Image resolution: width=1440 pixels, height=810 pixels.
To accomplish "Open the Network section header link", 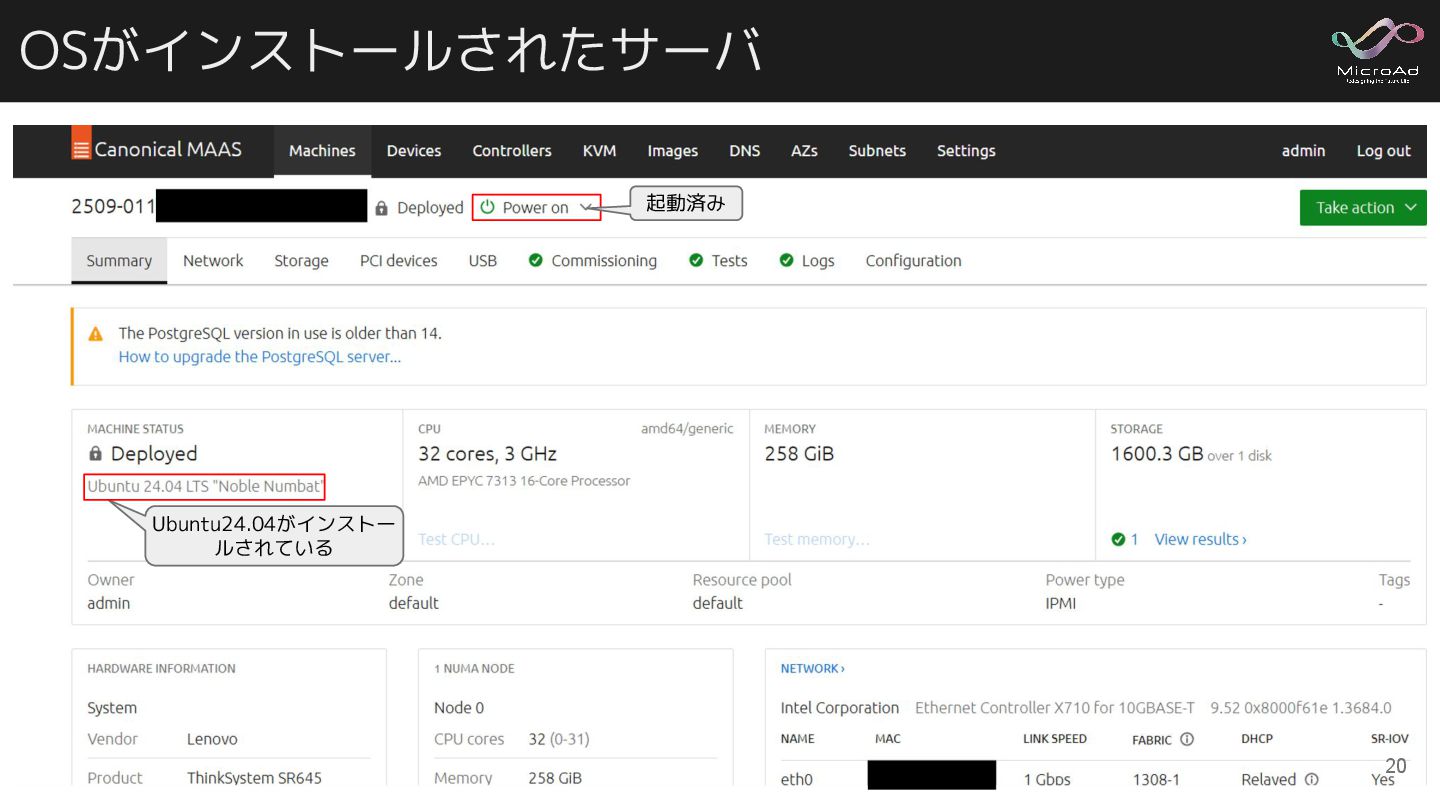I will (812, 668).
